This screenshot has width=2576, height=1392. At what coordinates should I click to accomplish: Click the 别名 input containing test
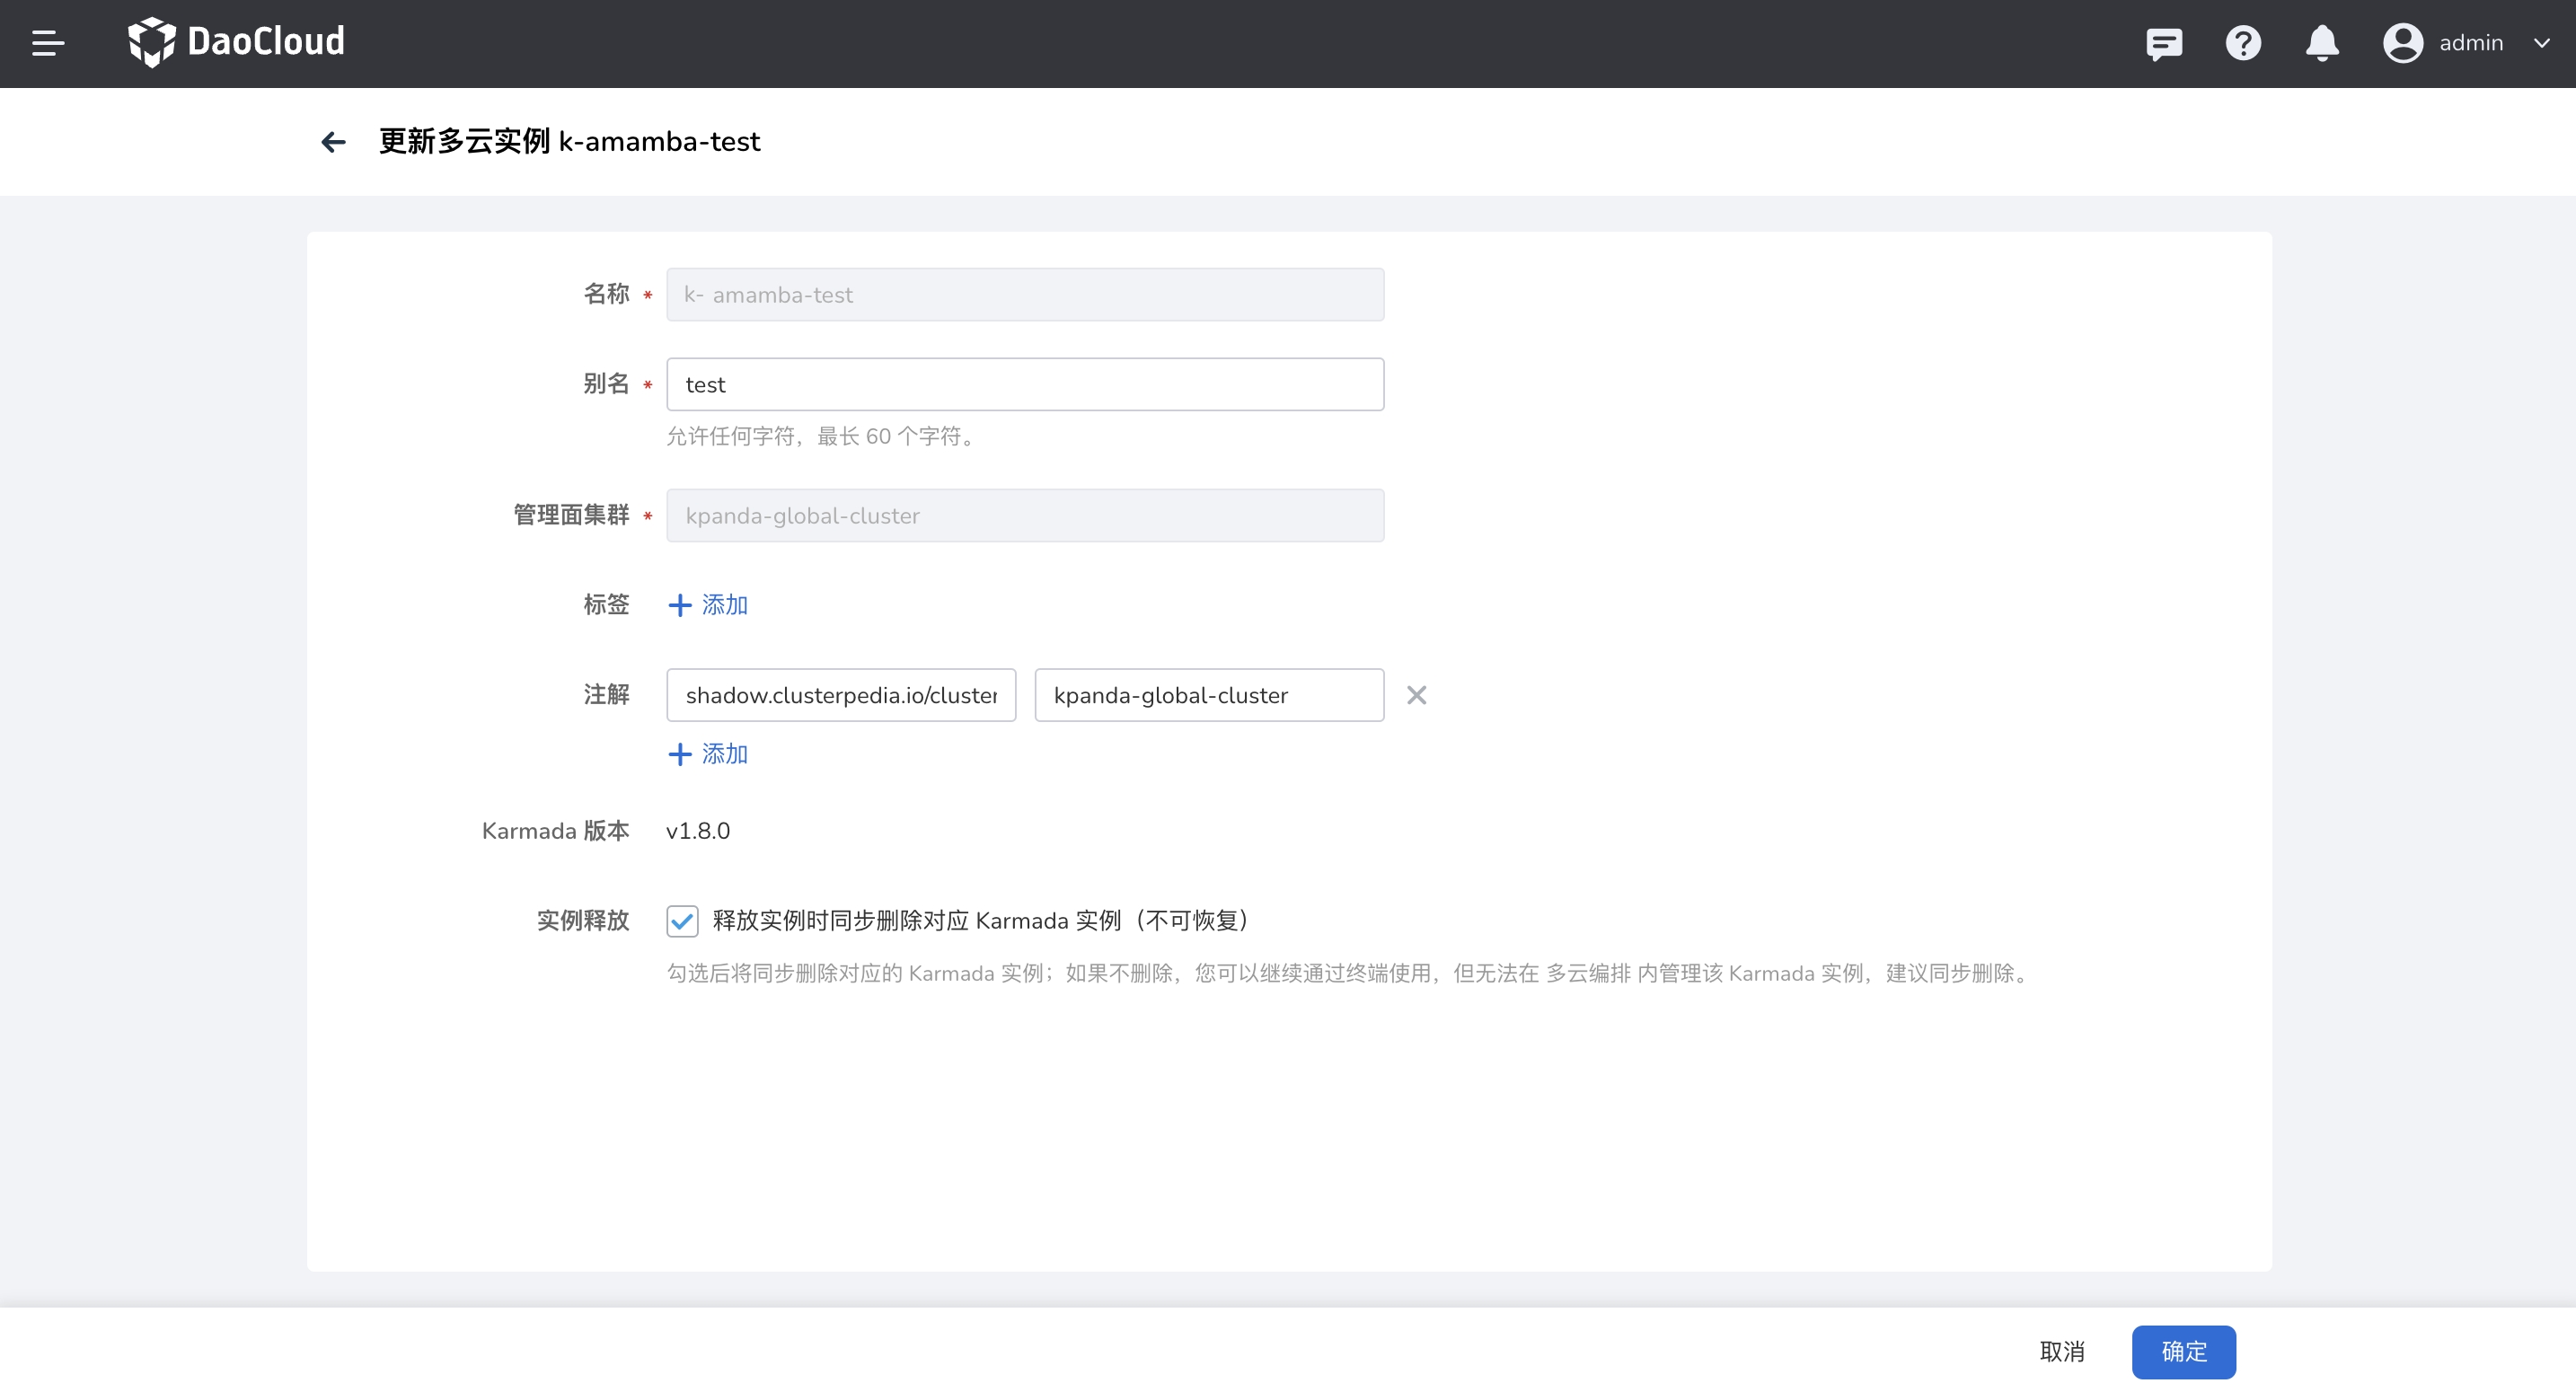coord(1025,385)
